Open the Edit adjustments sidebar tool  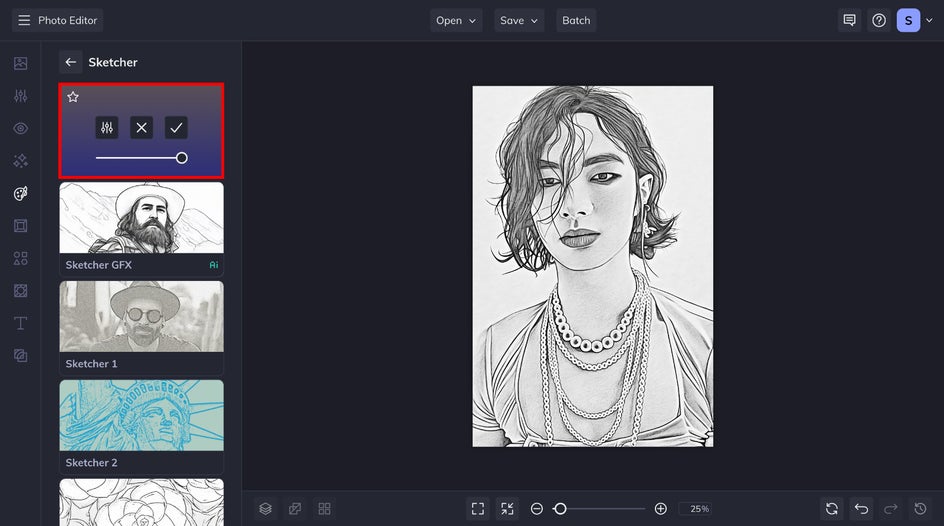(x=20, y=96)
